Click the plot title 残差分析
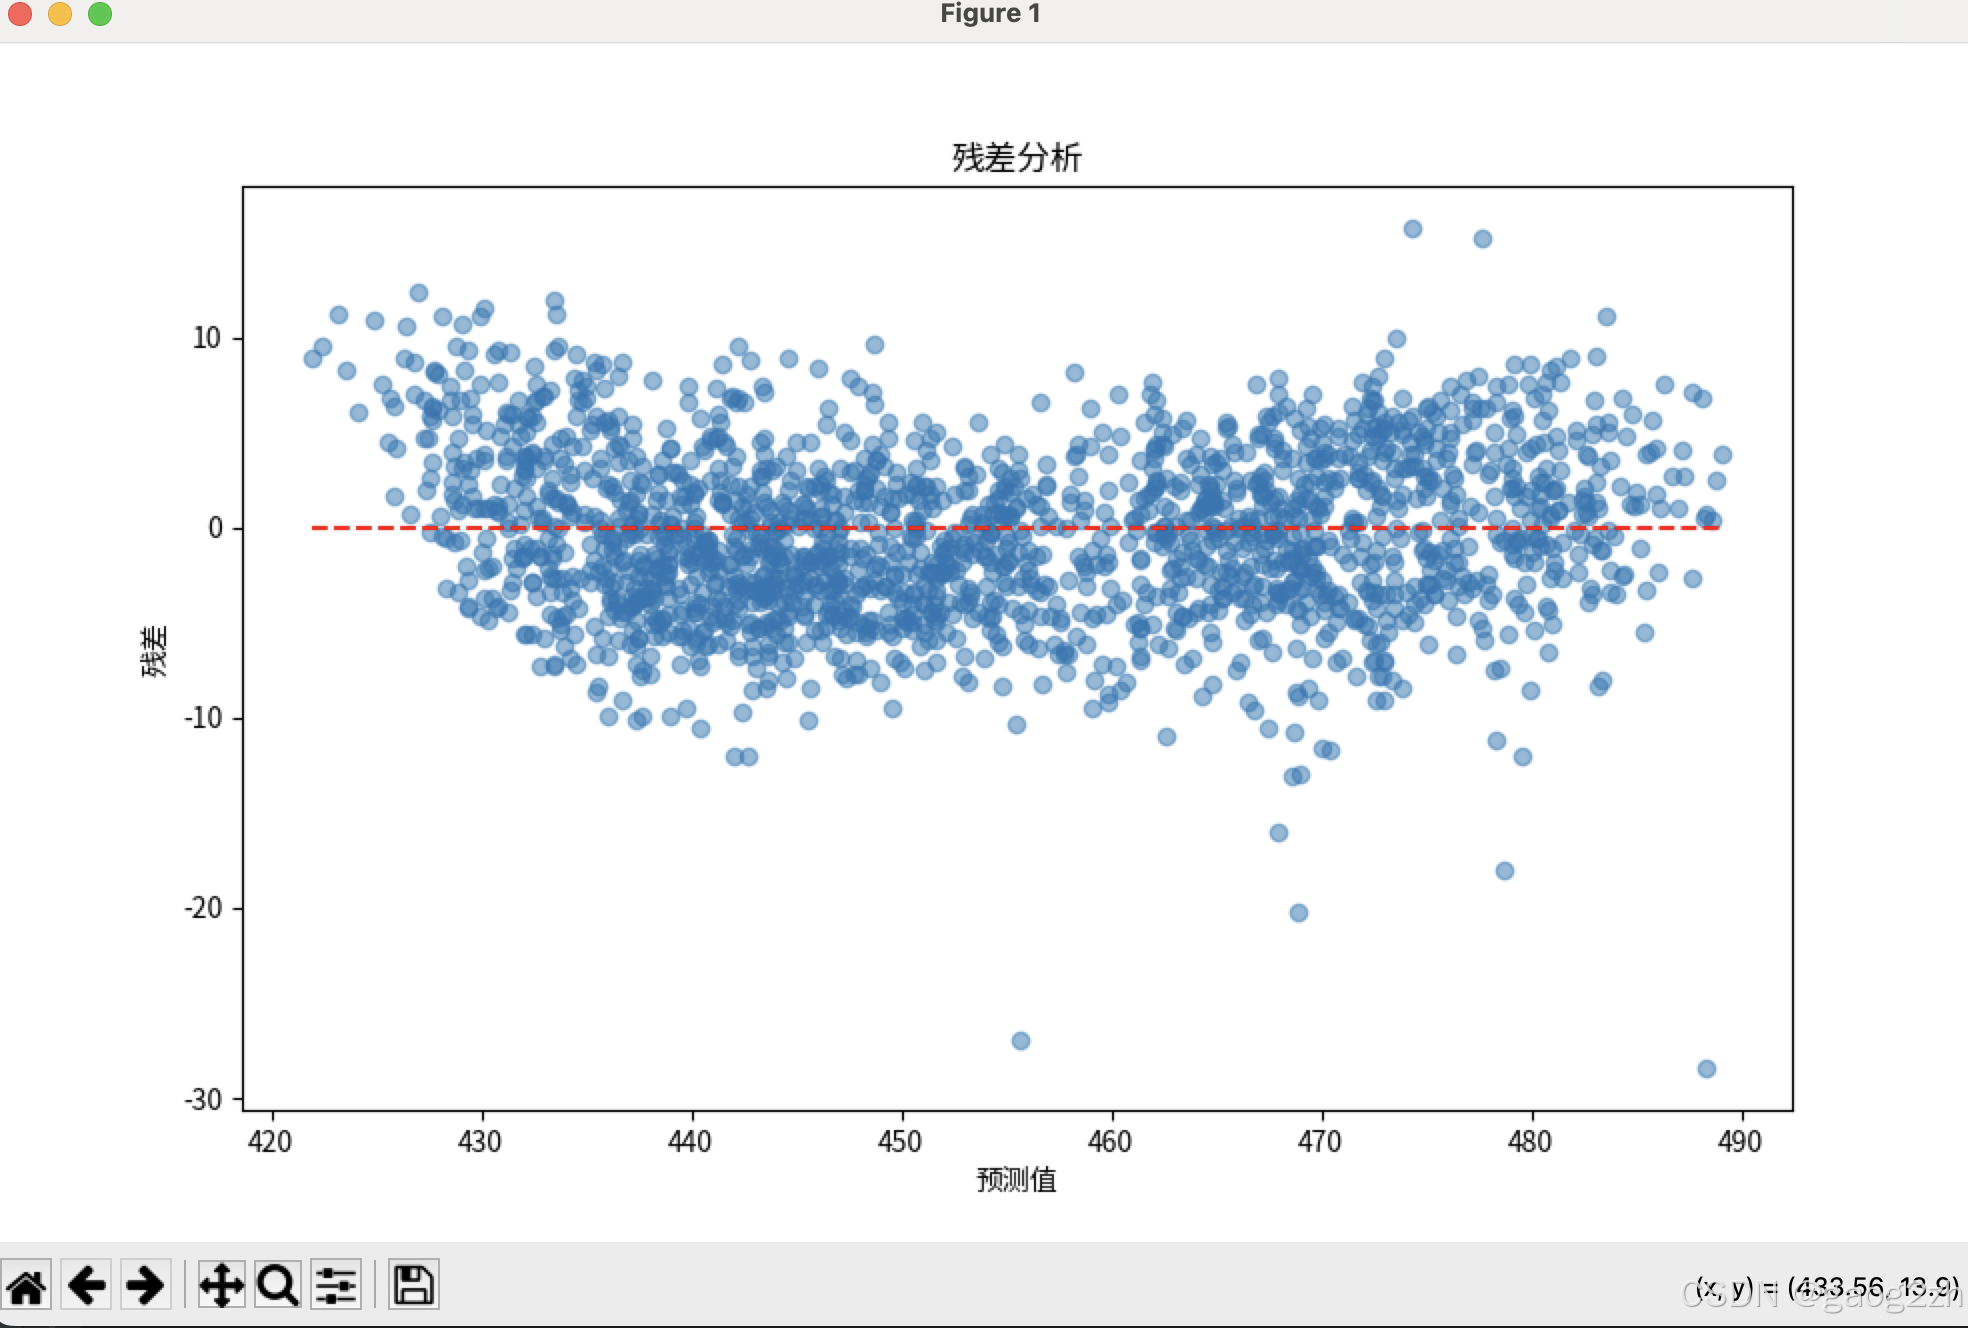Viewport: 1968px width, 1328px height. pyautogui.click(x=1016, y=158)
